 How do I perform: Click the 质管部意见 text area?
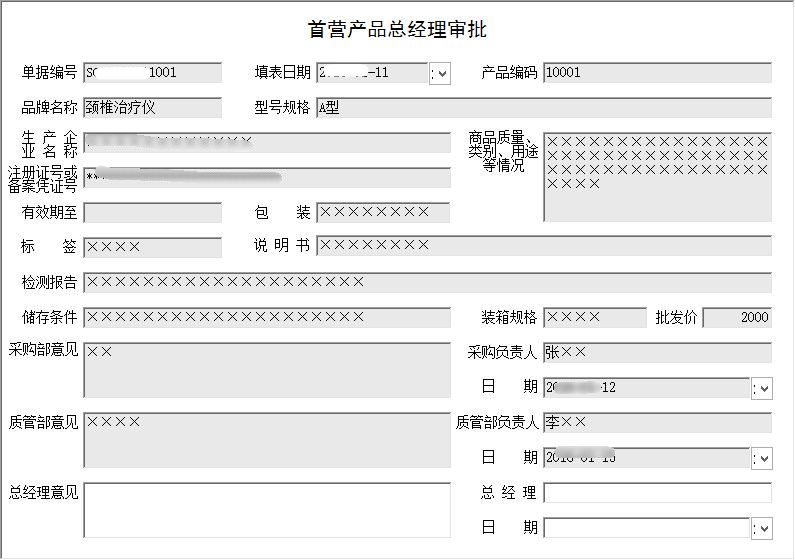pyautogui.click(x=267, y=440)
